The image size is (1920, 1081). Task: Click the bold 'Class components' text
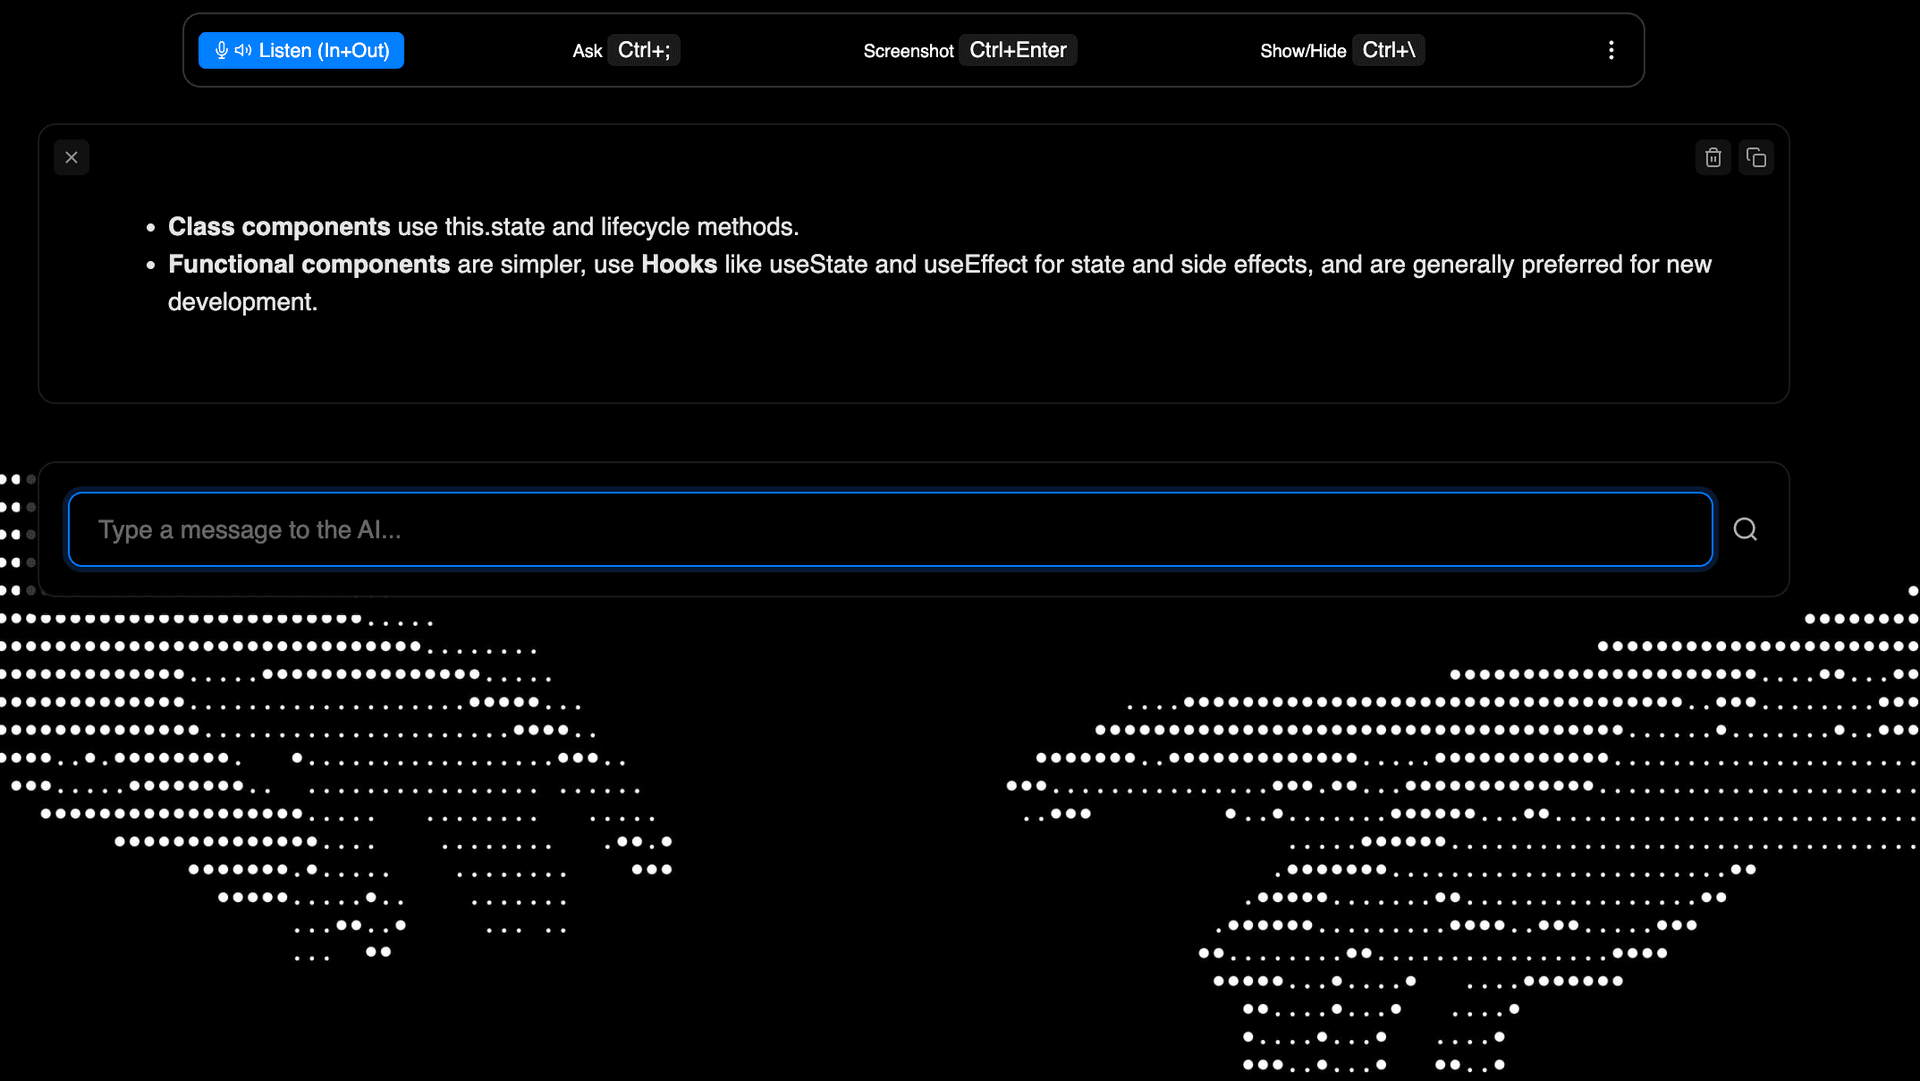pyautogui.click(x=279, y=227)
